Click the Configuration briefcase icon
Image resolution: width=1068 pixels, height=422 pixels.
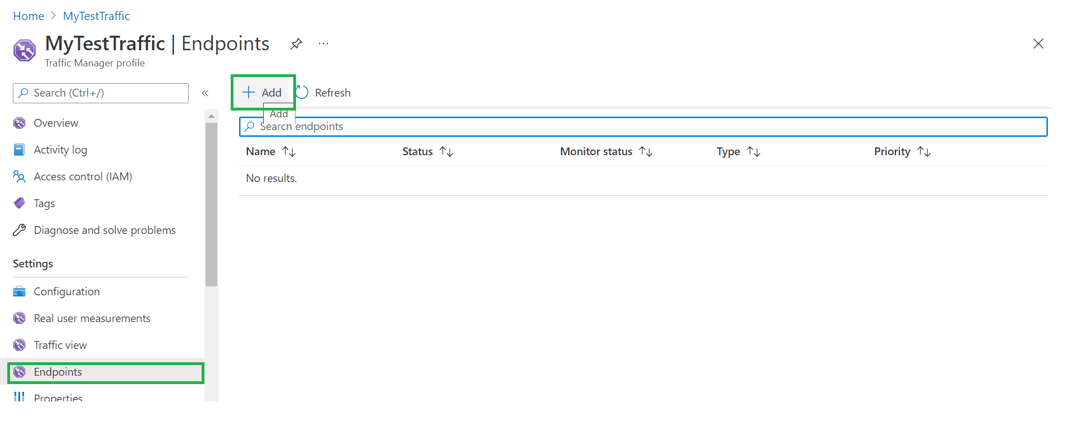click(x=20, y=292)
